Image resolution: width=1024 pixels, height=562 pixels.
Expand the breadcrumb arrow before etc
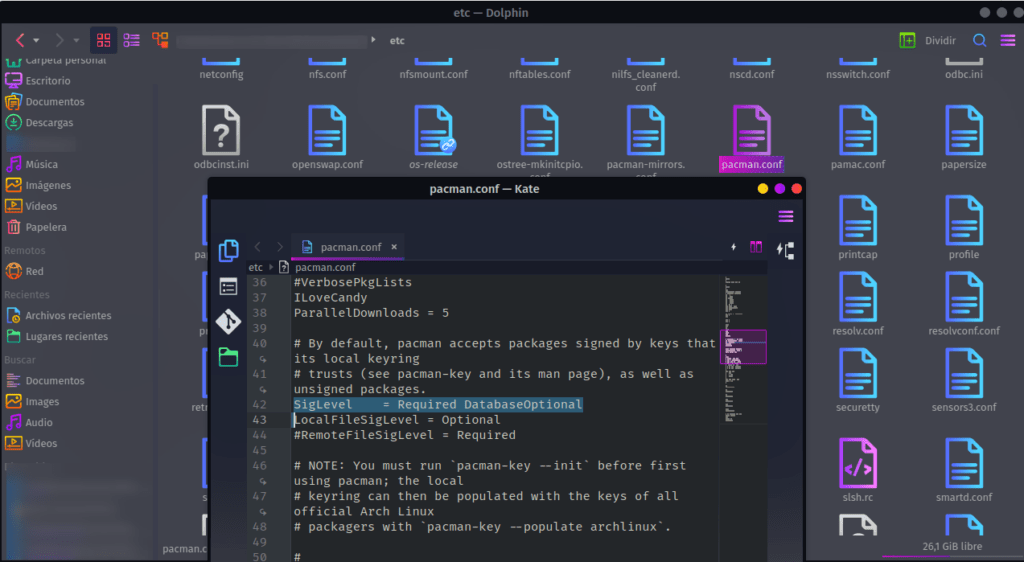click(x=374, y=40)
